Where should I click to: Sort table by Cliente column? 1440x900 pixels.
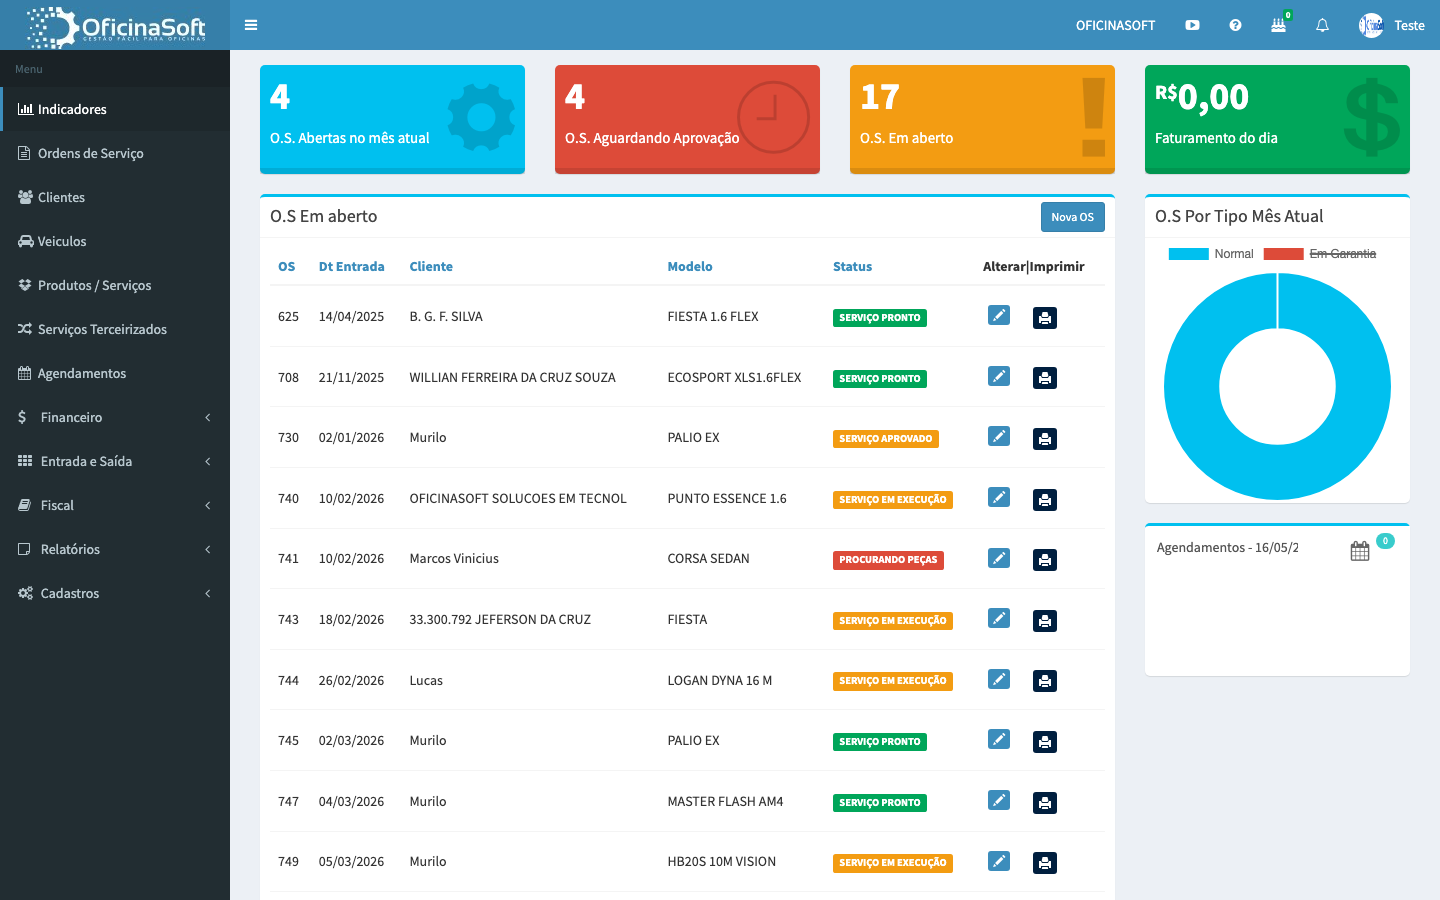click(x=431, y=266)
